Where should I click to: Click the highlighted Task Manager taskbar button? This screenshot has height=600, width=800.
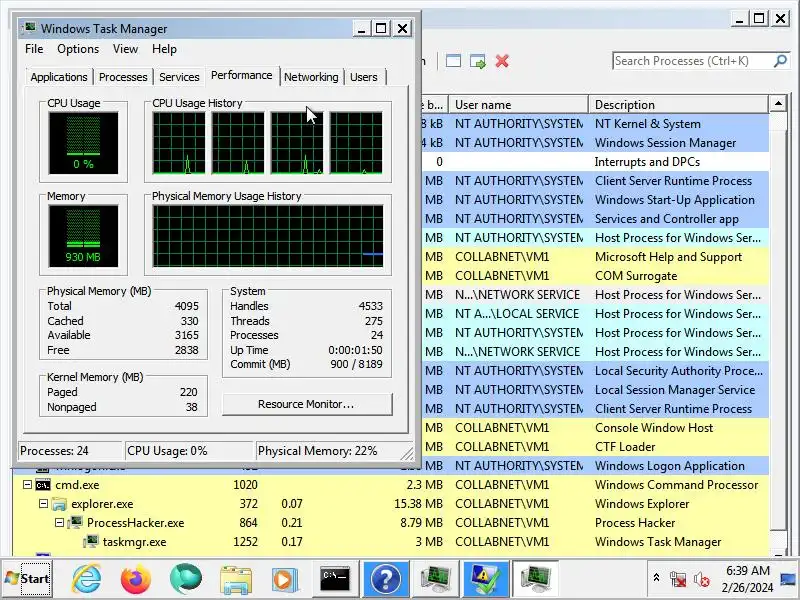coord(535,579)
